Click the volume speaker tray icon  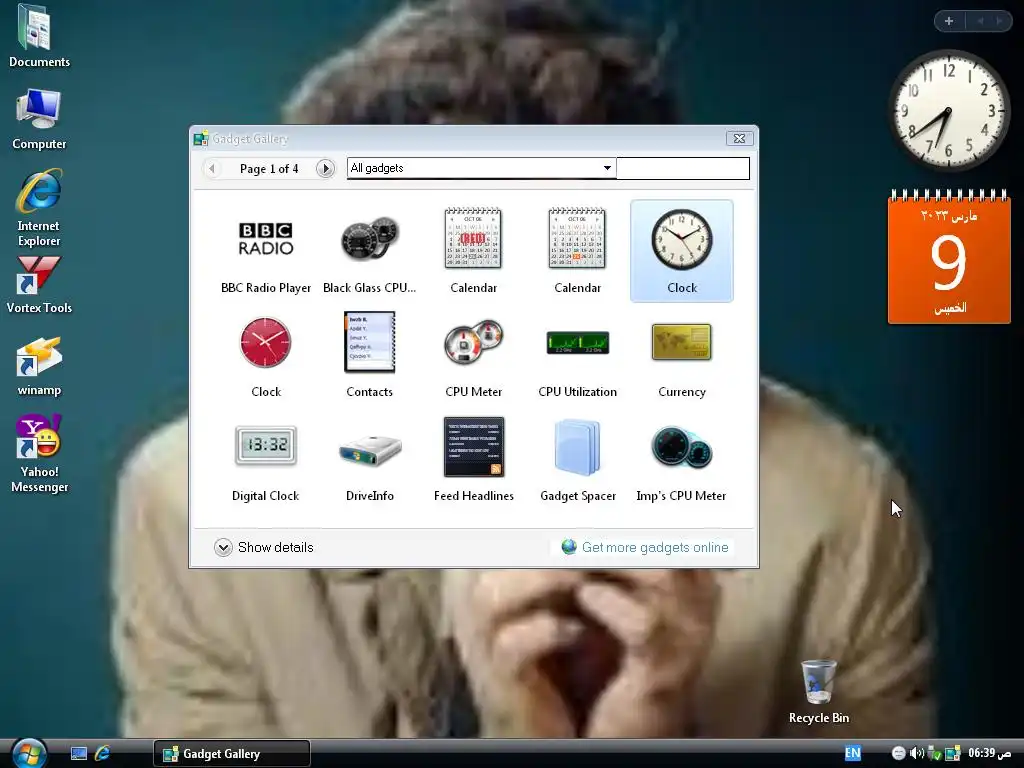point(916,753)
